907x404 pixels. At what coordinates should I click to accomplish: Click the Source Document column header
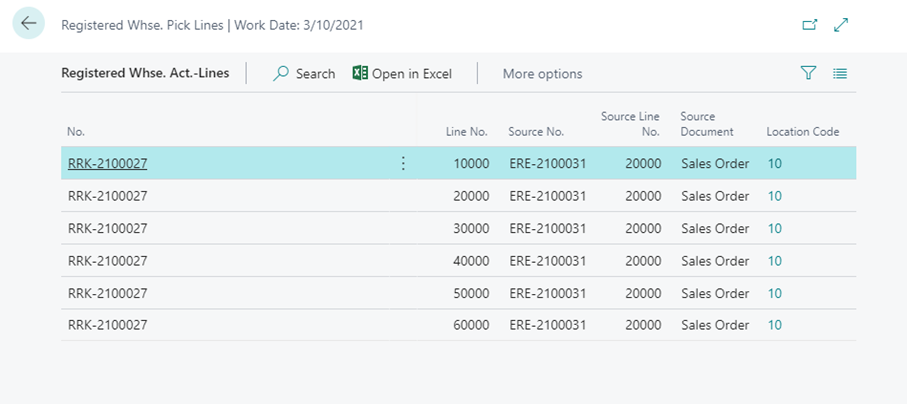[707, 124]
